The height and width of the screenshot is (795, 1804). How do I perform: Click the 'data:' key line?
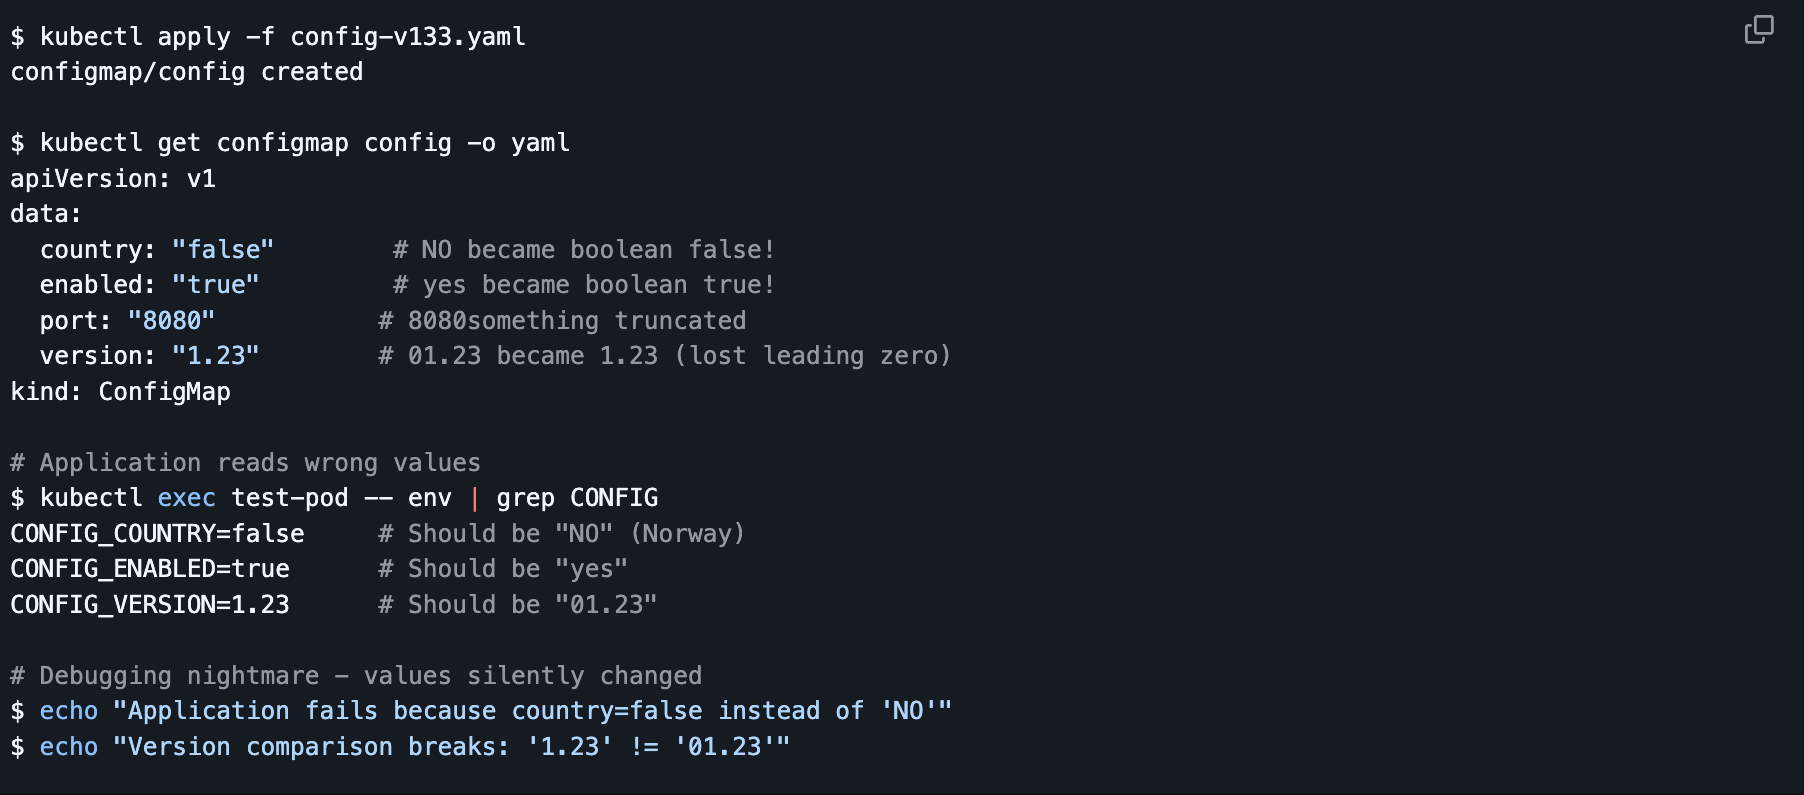[46, 214]
